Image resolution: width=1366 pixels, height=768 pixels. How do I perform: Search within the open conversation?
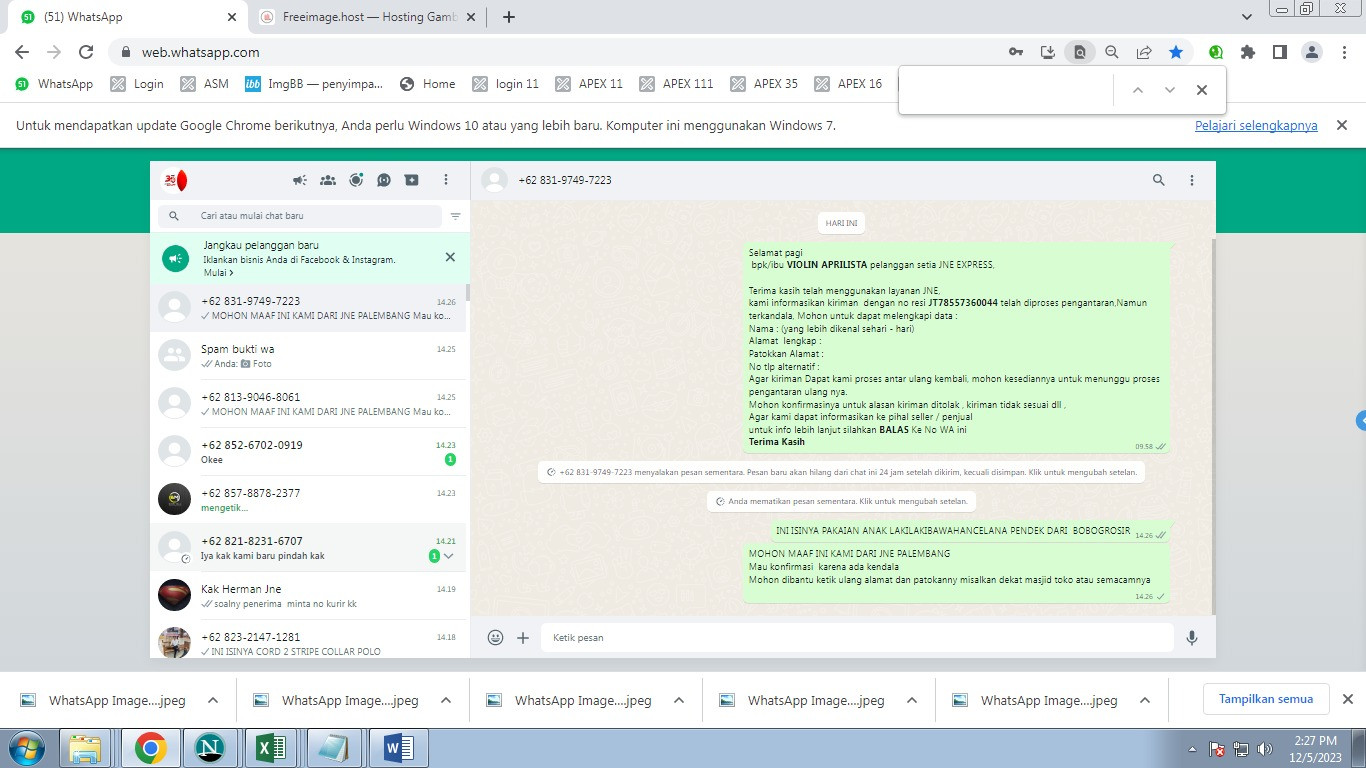1159,180
